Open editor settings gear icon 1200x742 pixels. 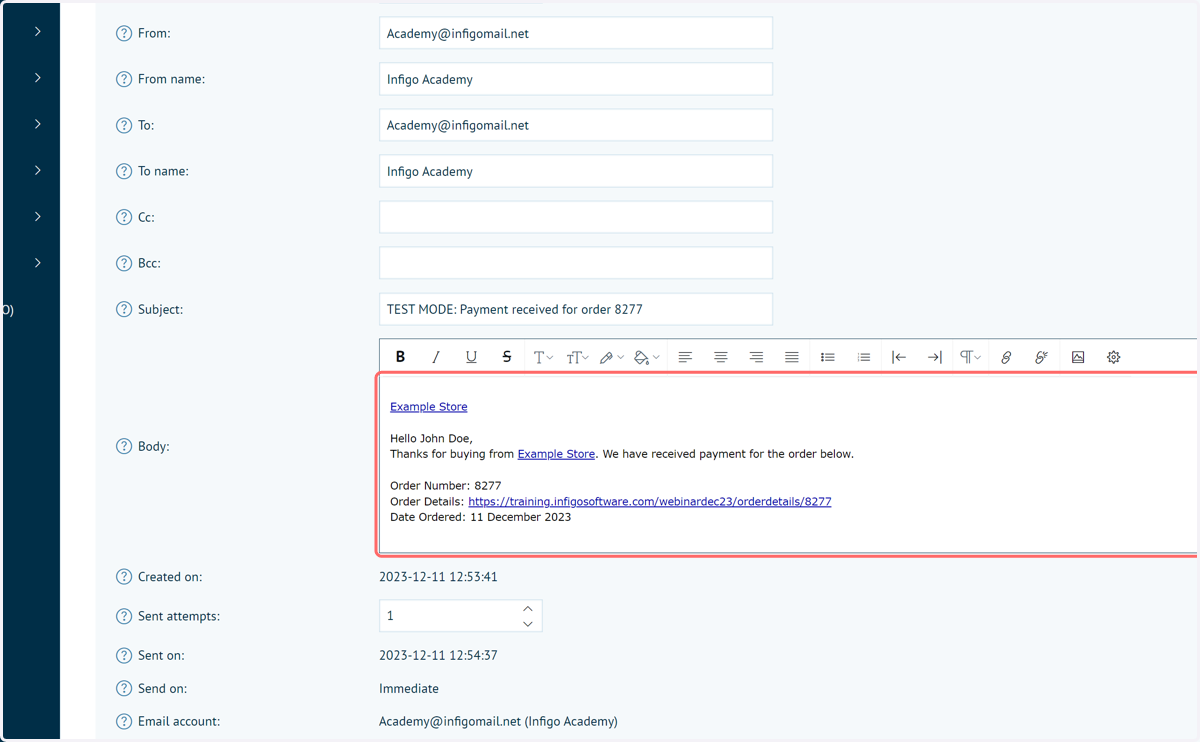click(1114, 357)
